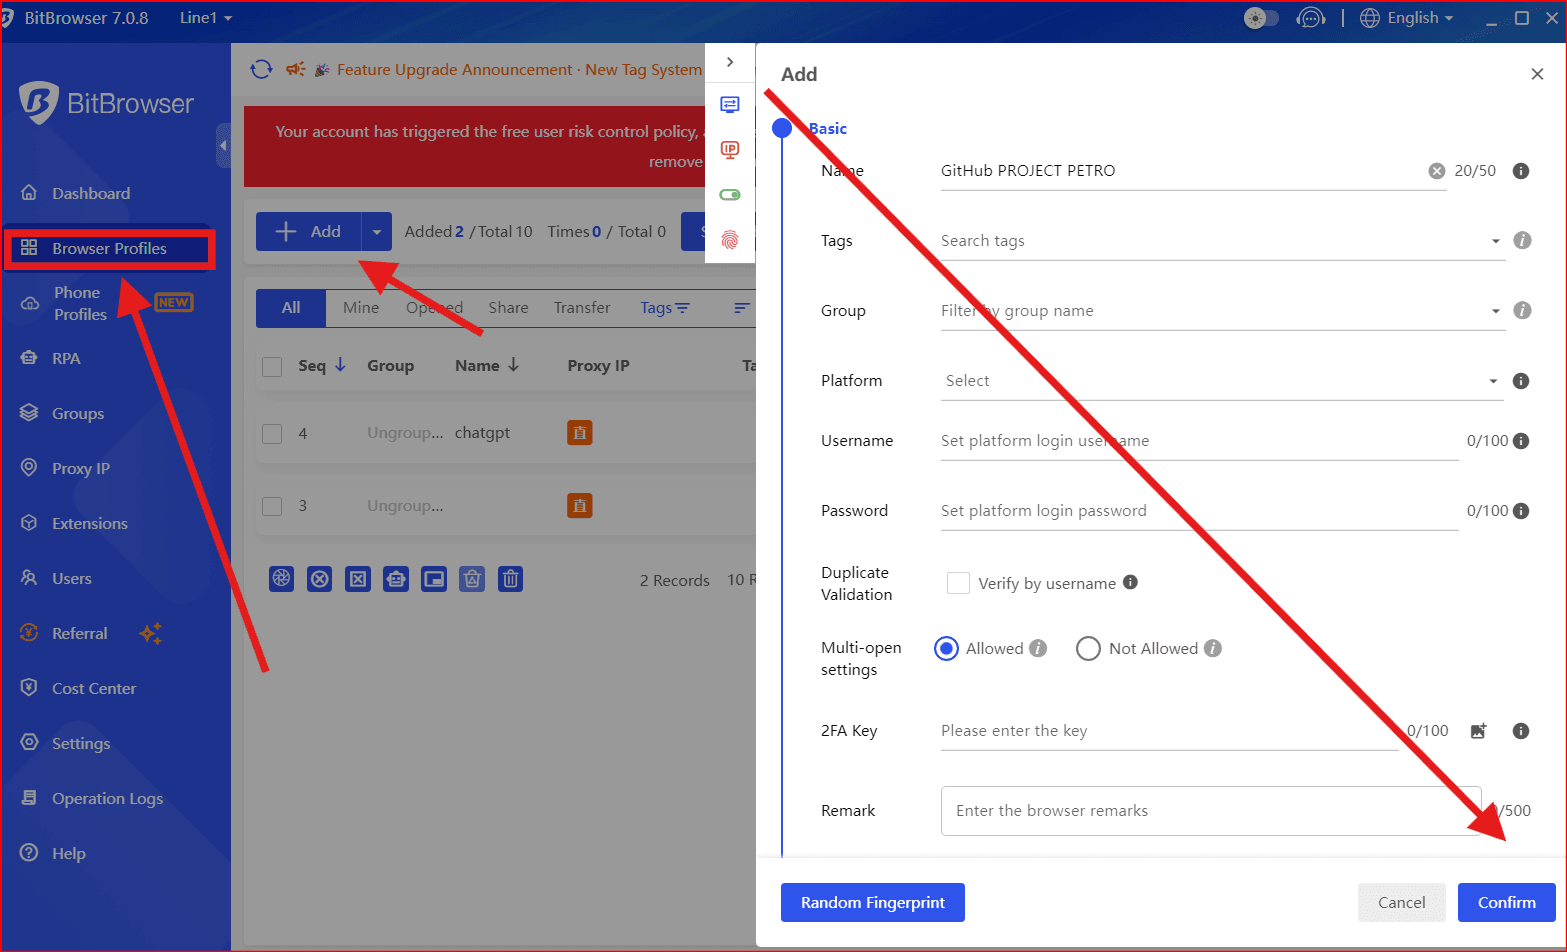Enable Verify by username checkbox
Viewport: 1567px width, 952px height.
958,583
